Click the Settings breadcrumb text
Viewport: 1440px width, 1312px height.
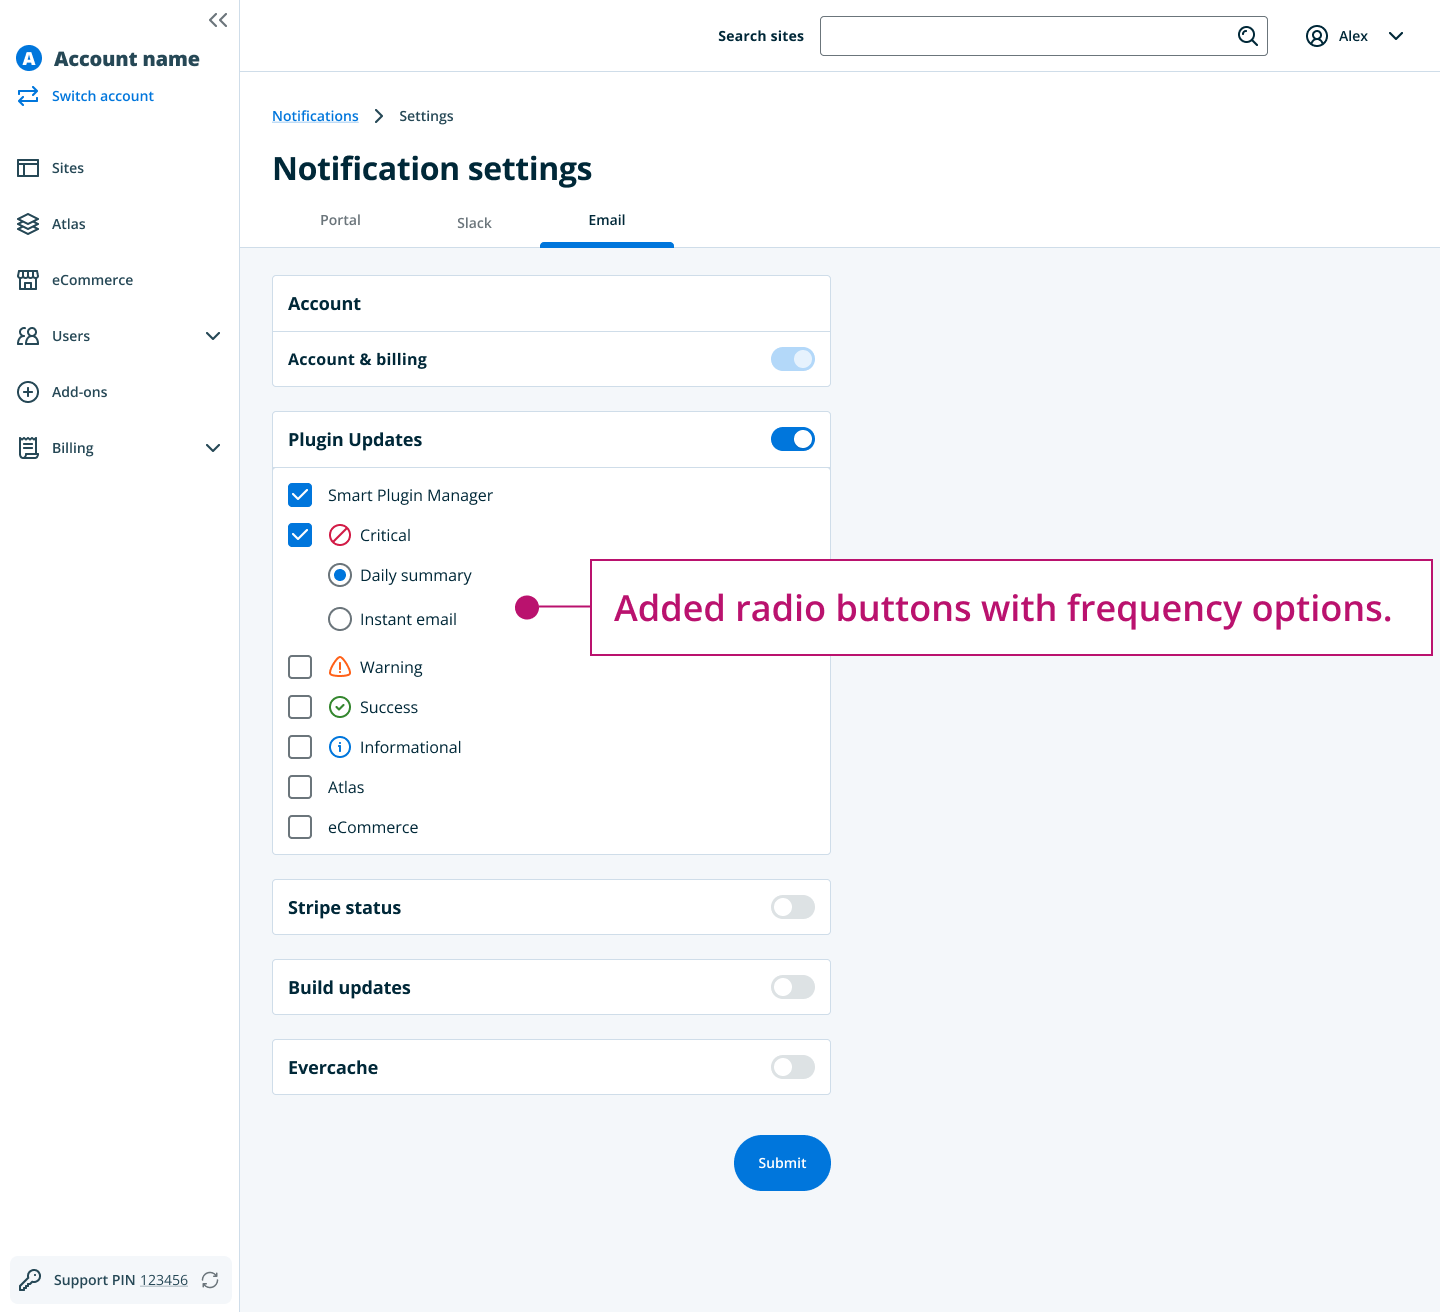(426, 116)
